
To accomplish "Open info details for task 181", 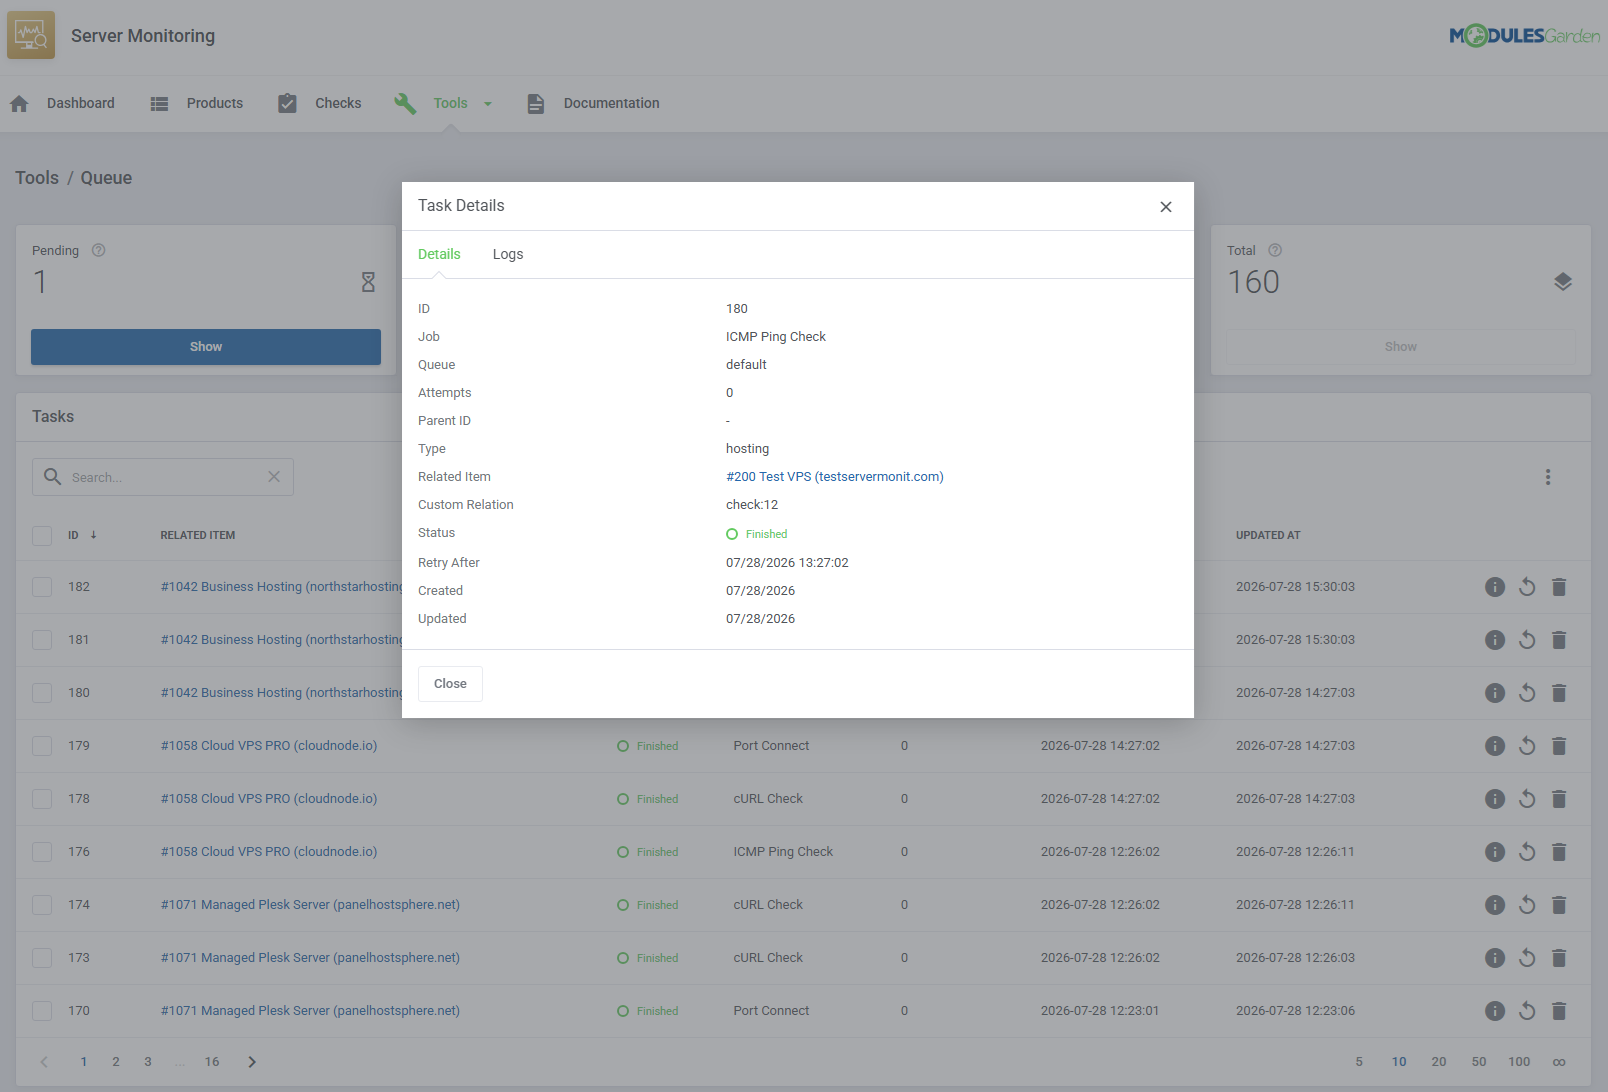I will pos(1495,640).
